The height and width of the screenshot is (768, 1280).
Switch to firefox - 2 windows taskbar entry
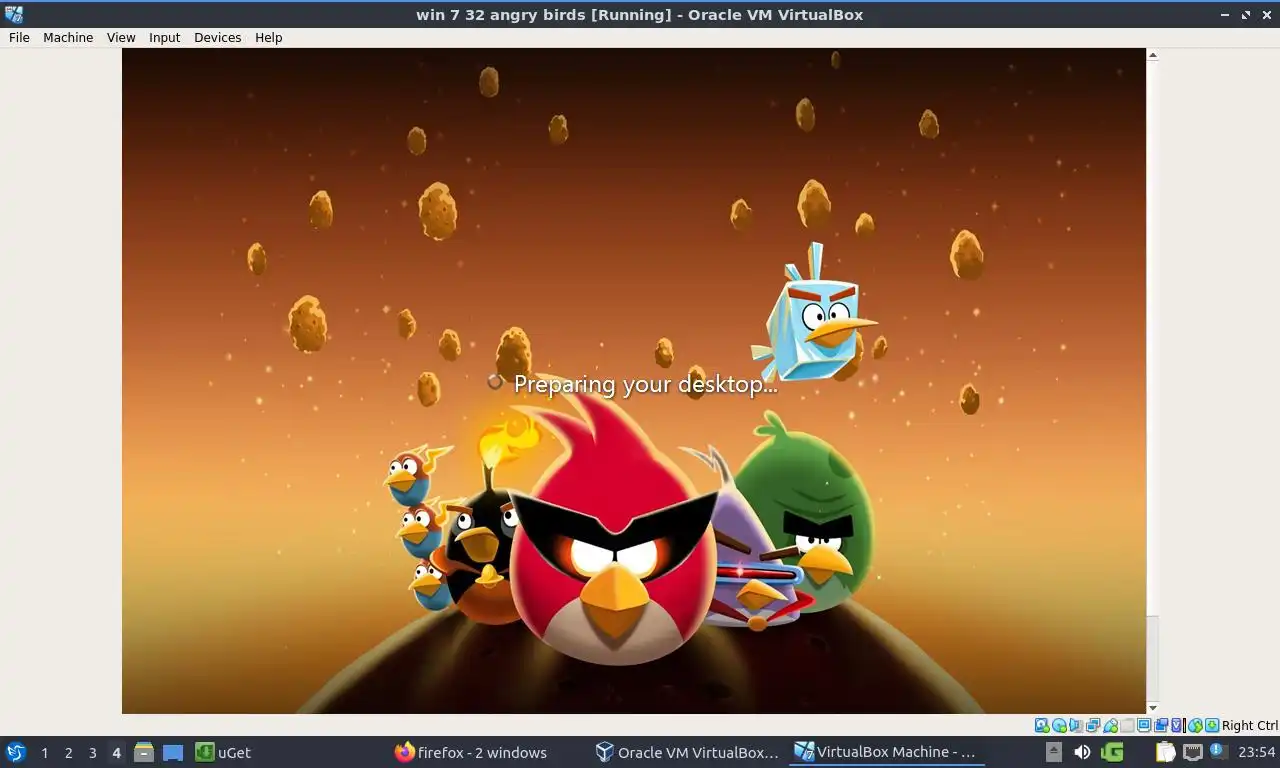tap(470, 752)
